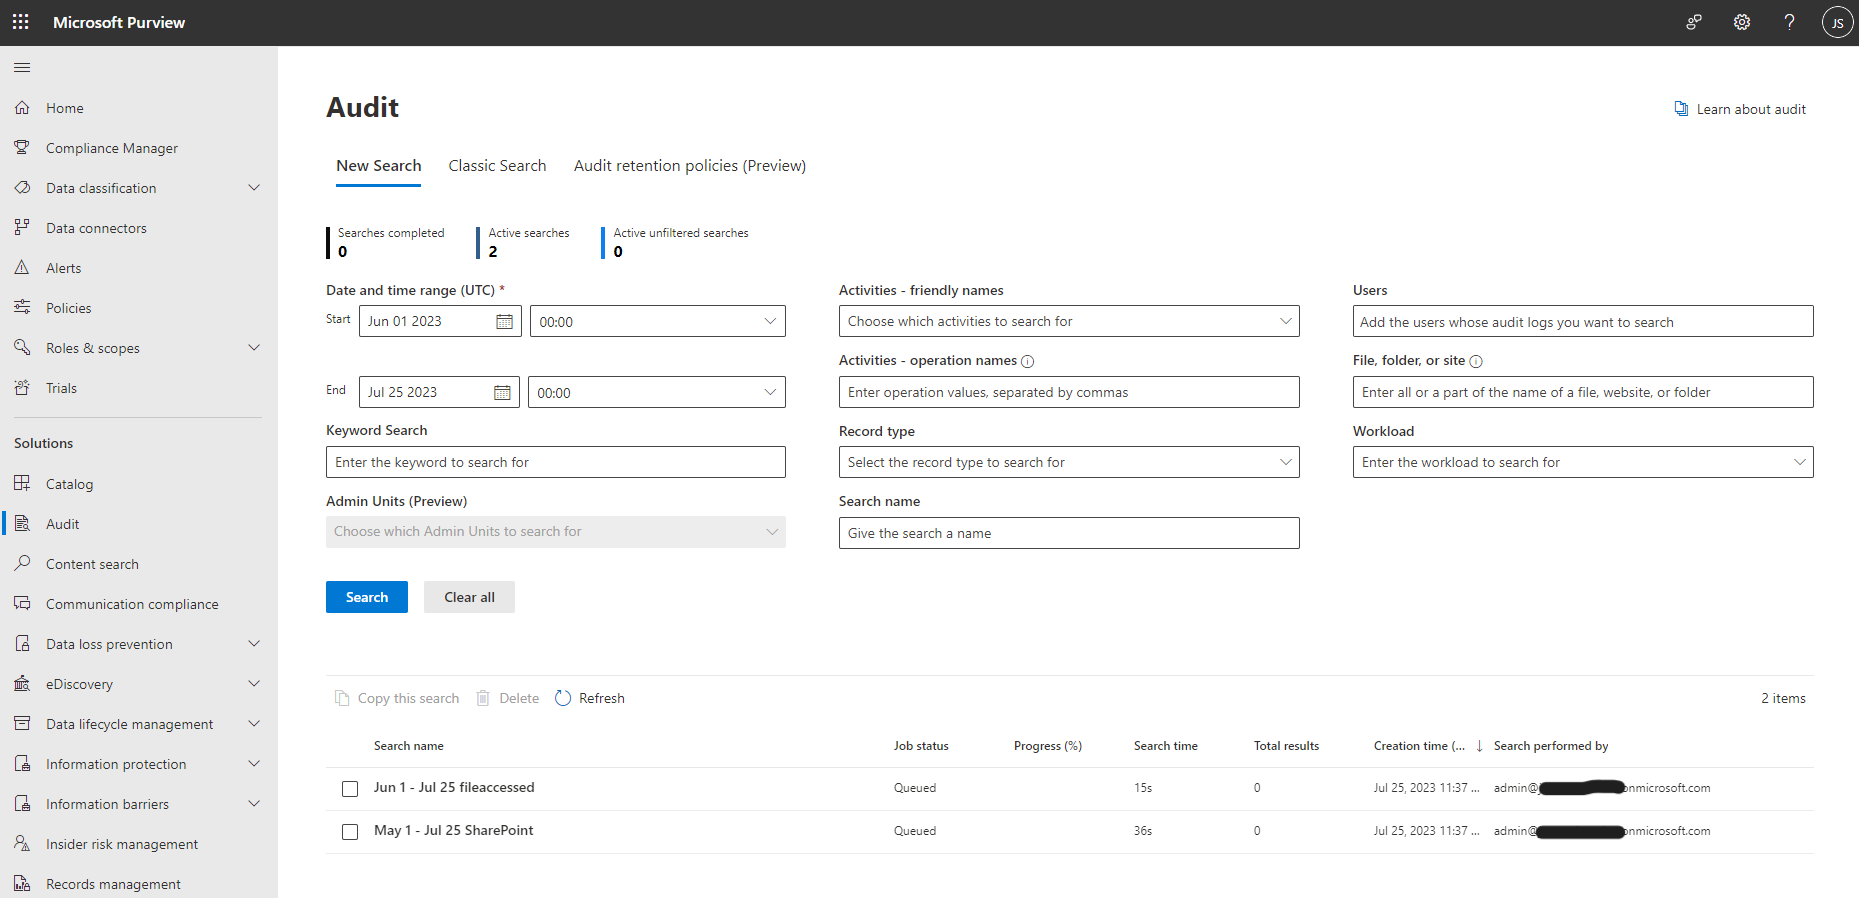Click the Keyword Search input field
The image size is (1859, 898).
coord(556,462)
